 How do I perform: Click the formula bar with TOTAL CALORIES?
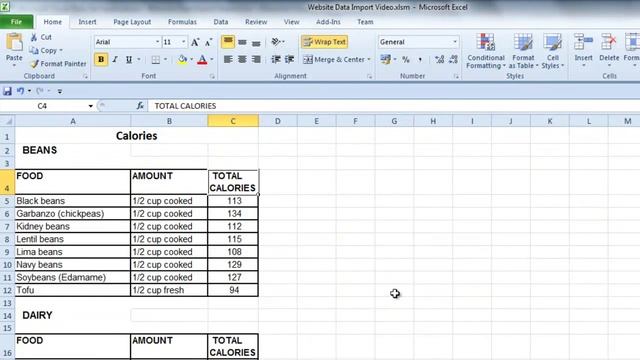pos(394,106)
